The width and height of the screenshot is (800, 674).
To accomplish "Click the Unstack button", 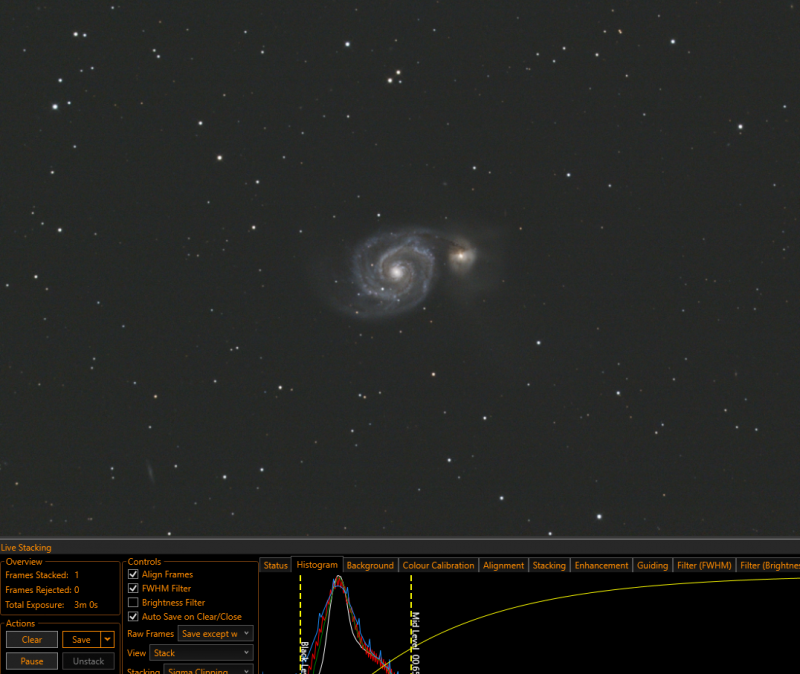I will point(88,661).
